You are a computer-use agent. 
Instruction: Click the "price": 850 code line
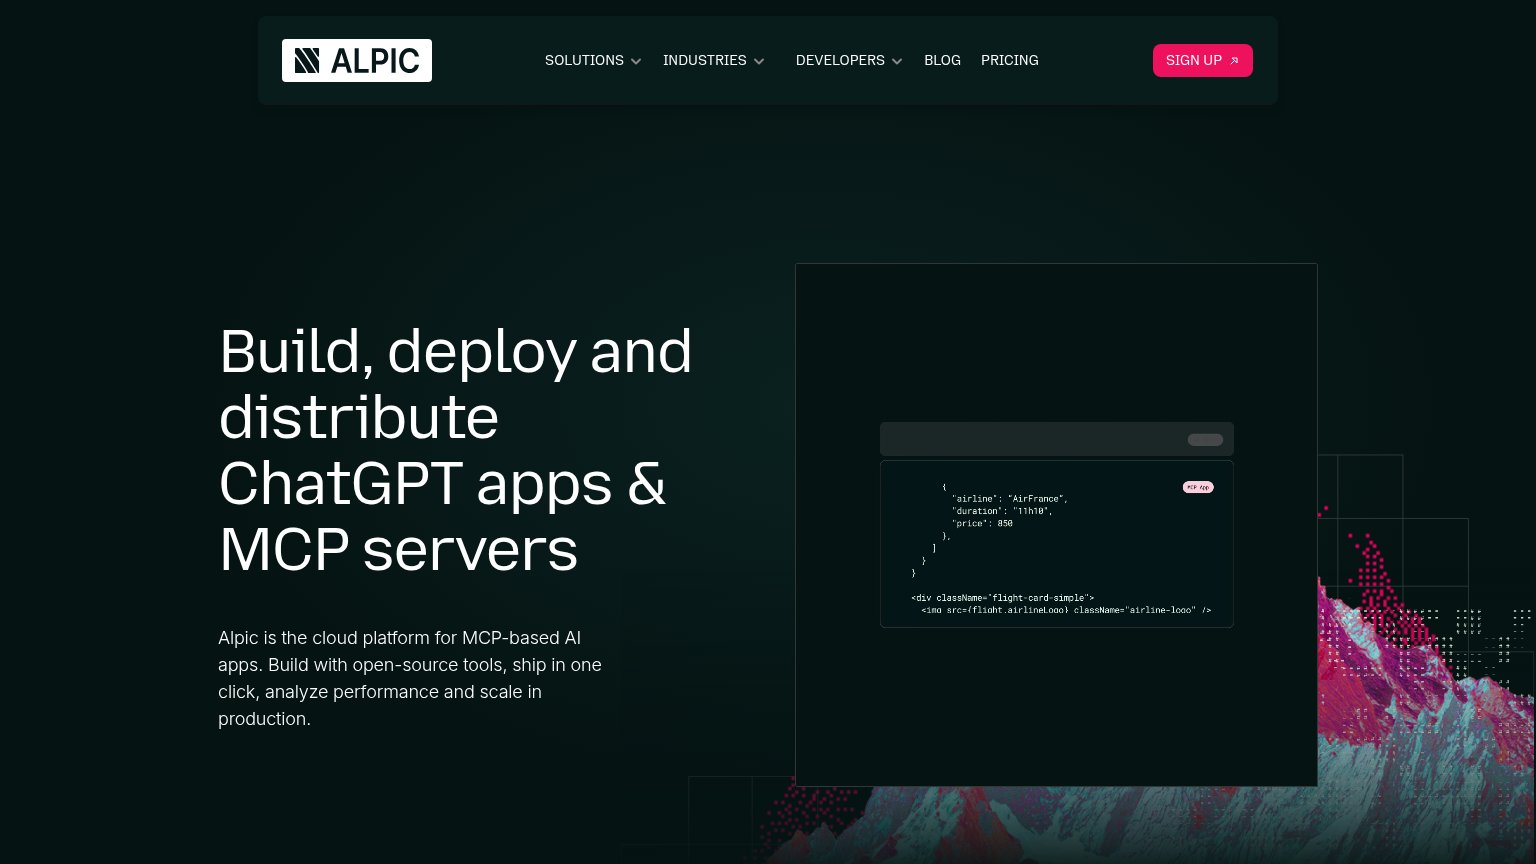coord(982,523)
